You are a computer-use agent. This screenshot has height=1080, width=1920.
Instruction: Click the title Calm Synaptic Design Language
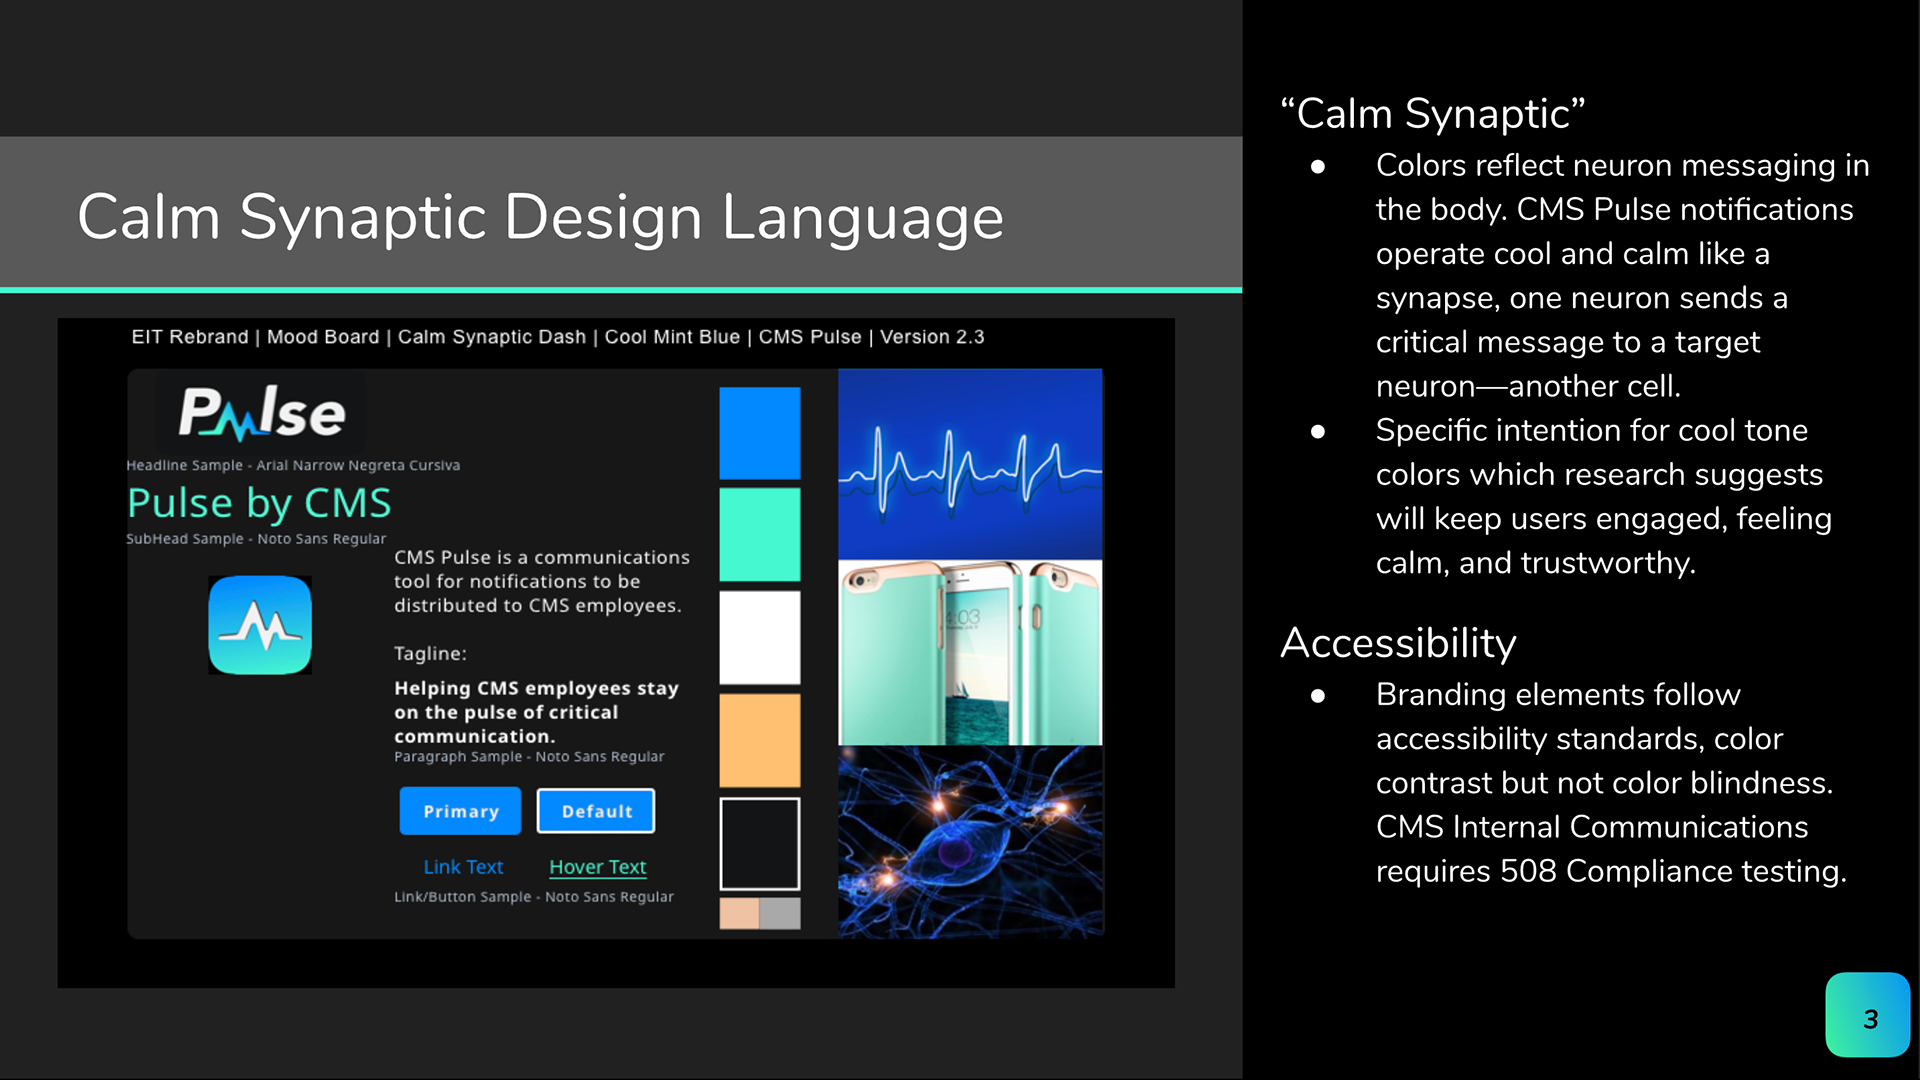pyautogui.click(x=541, y=217)
